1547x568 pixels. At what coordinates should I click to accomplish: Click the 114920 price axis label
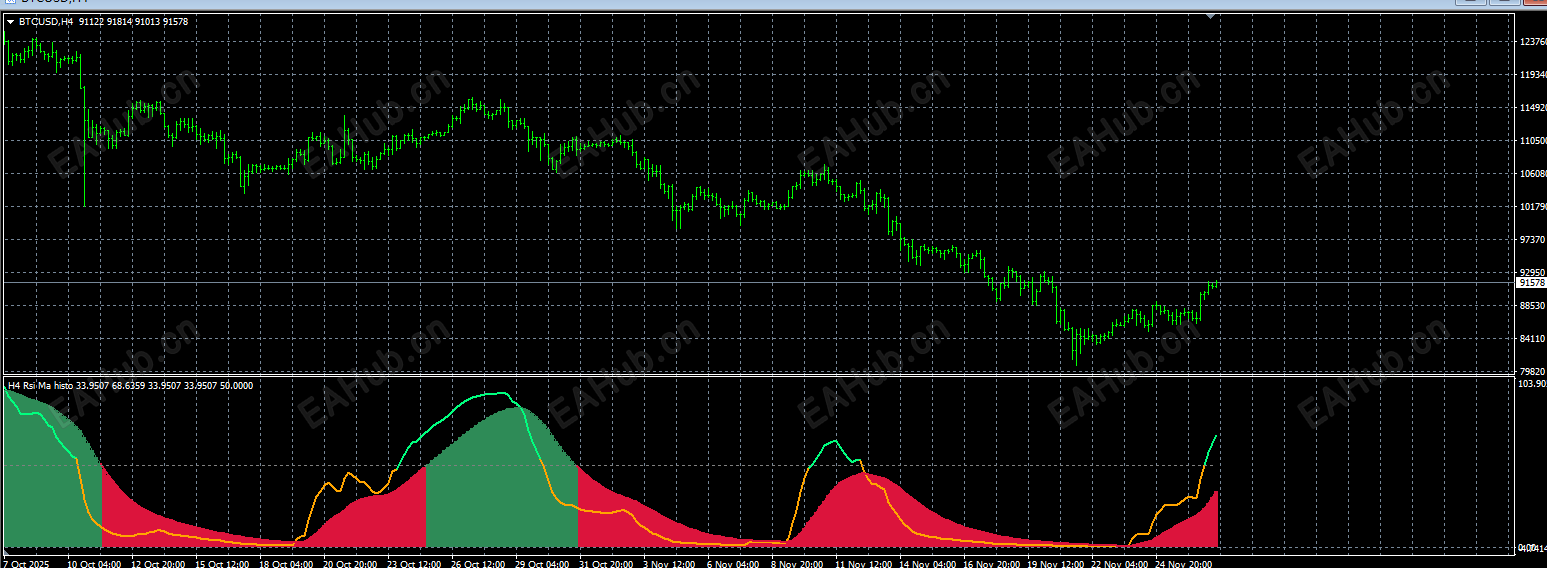click(x=1533, y=108)
